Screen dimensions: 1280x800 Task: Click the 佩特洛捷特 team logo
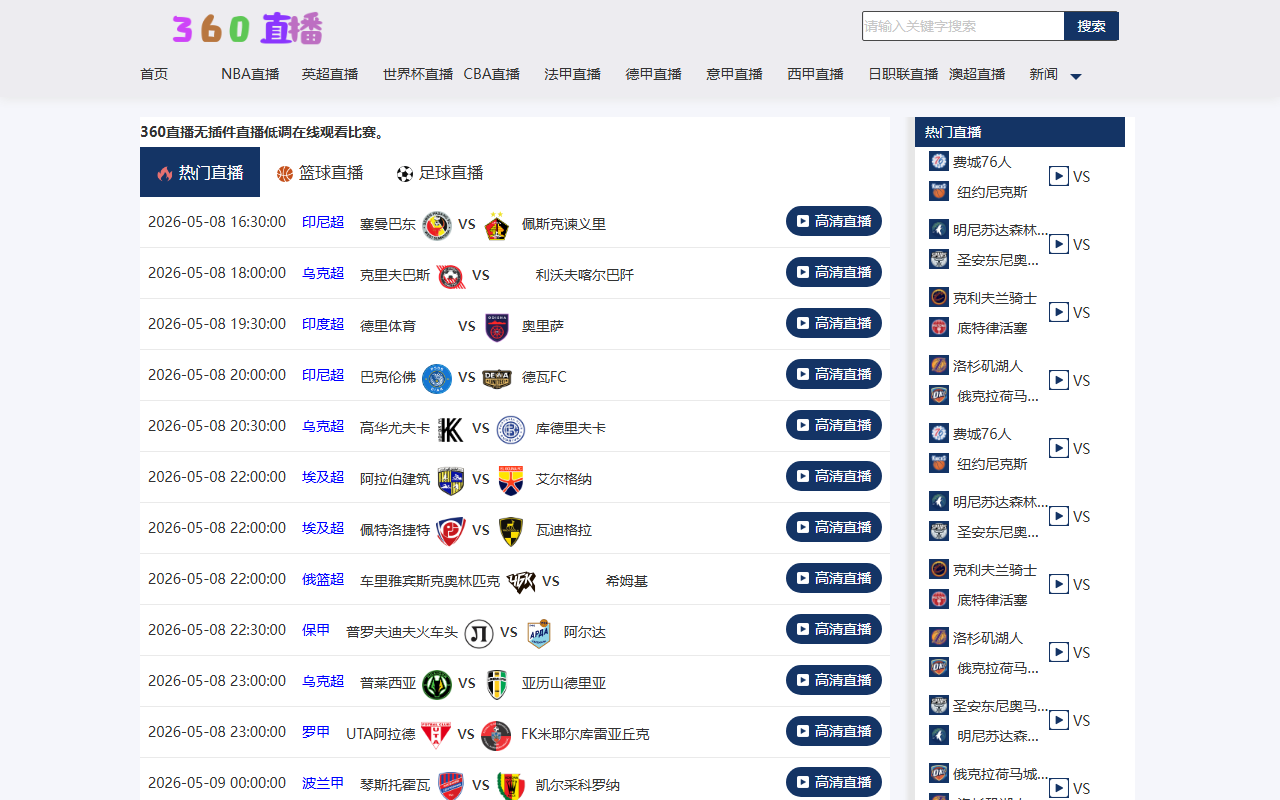point(451,532)
